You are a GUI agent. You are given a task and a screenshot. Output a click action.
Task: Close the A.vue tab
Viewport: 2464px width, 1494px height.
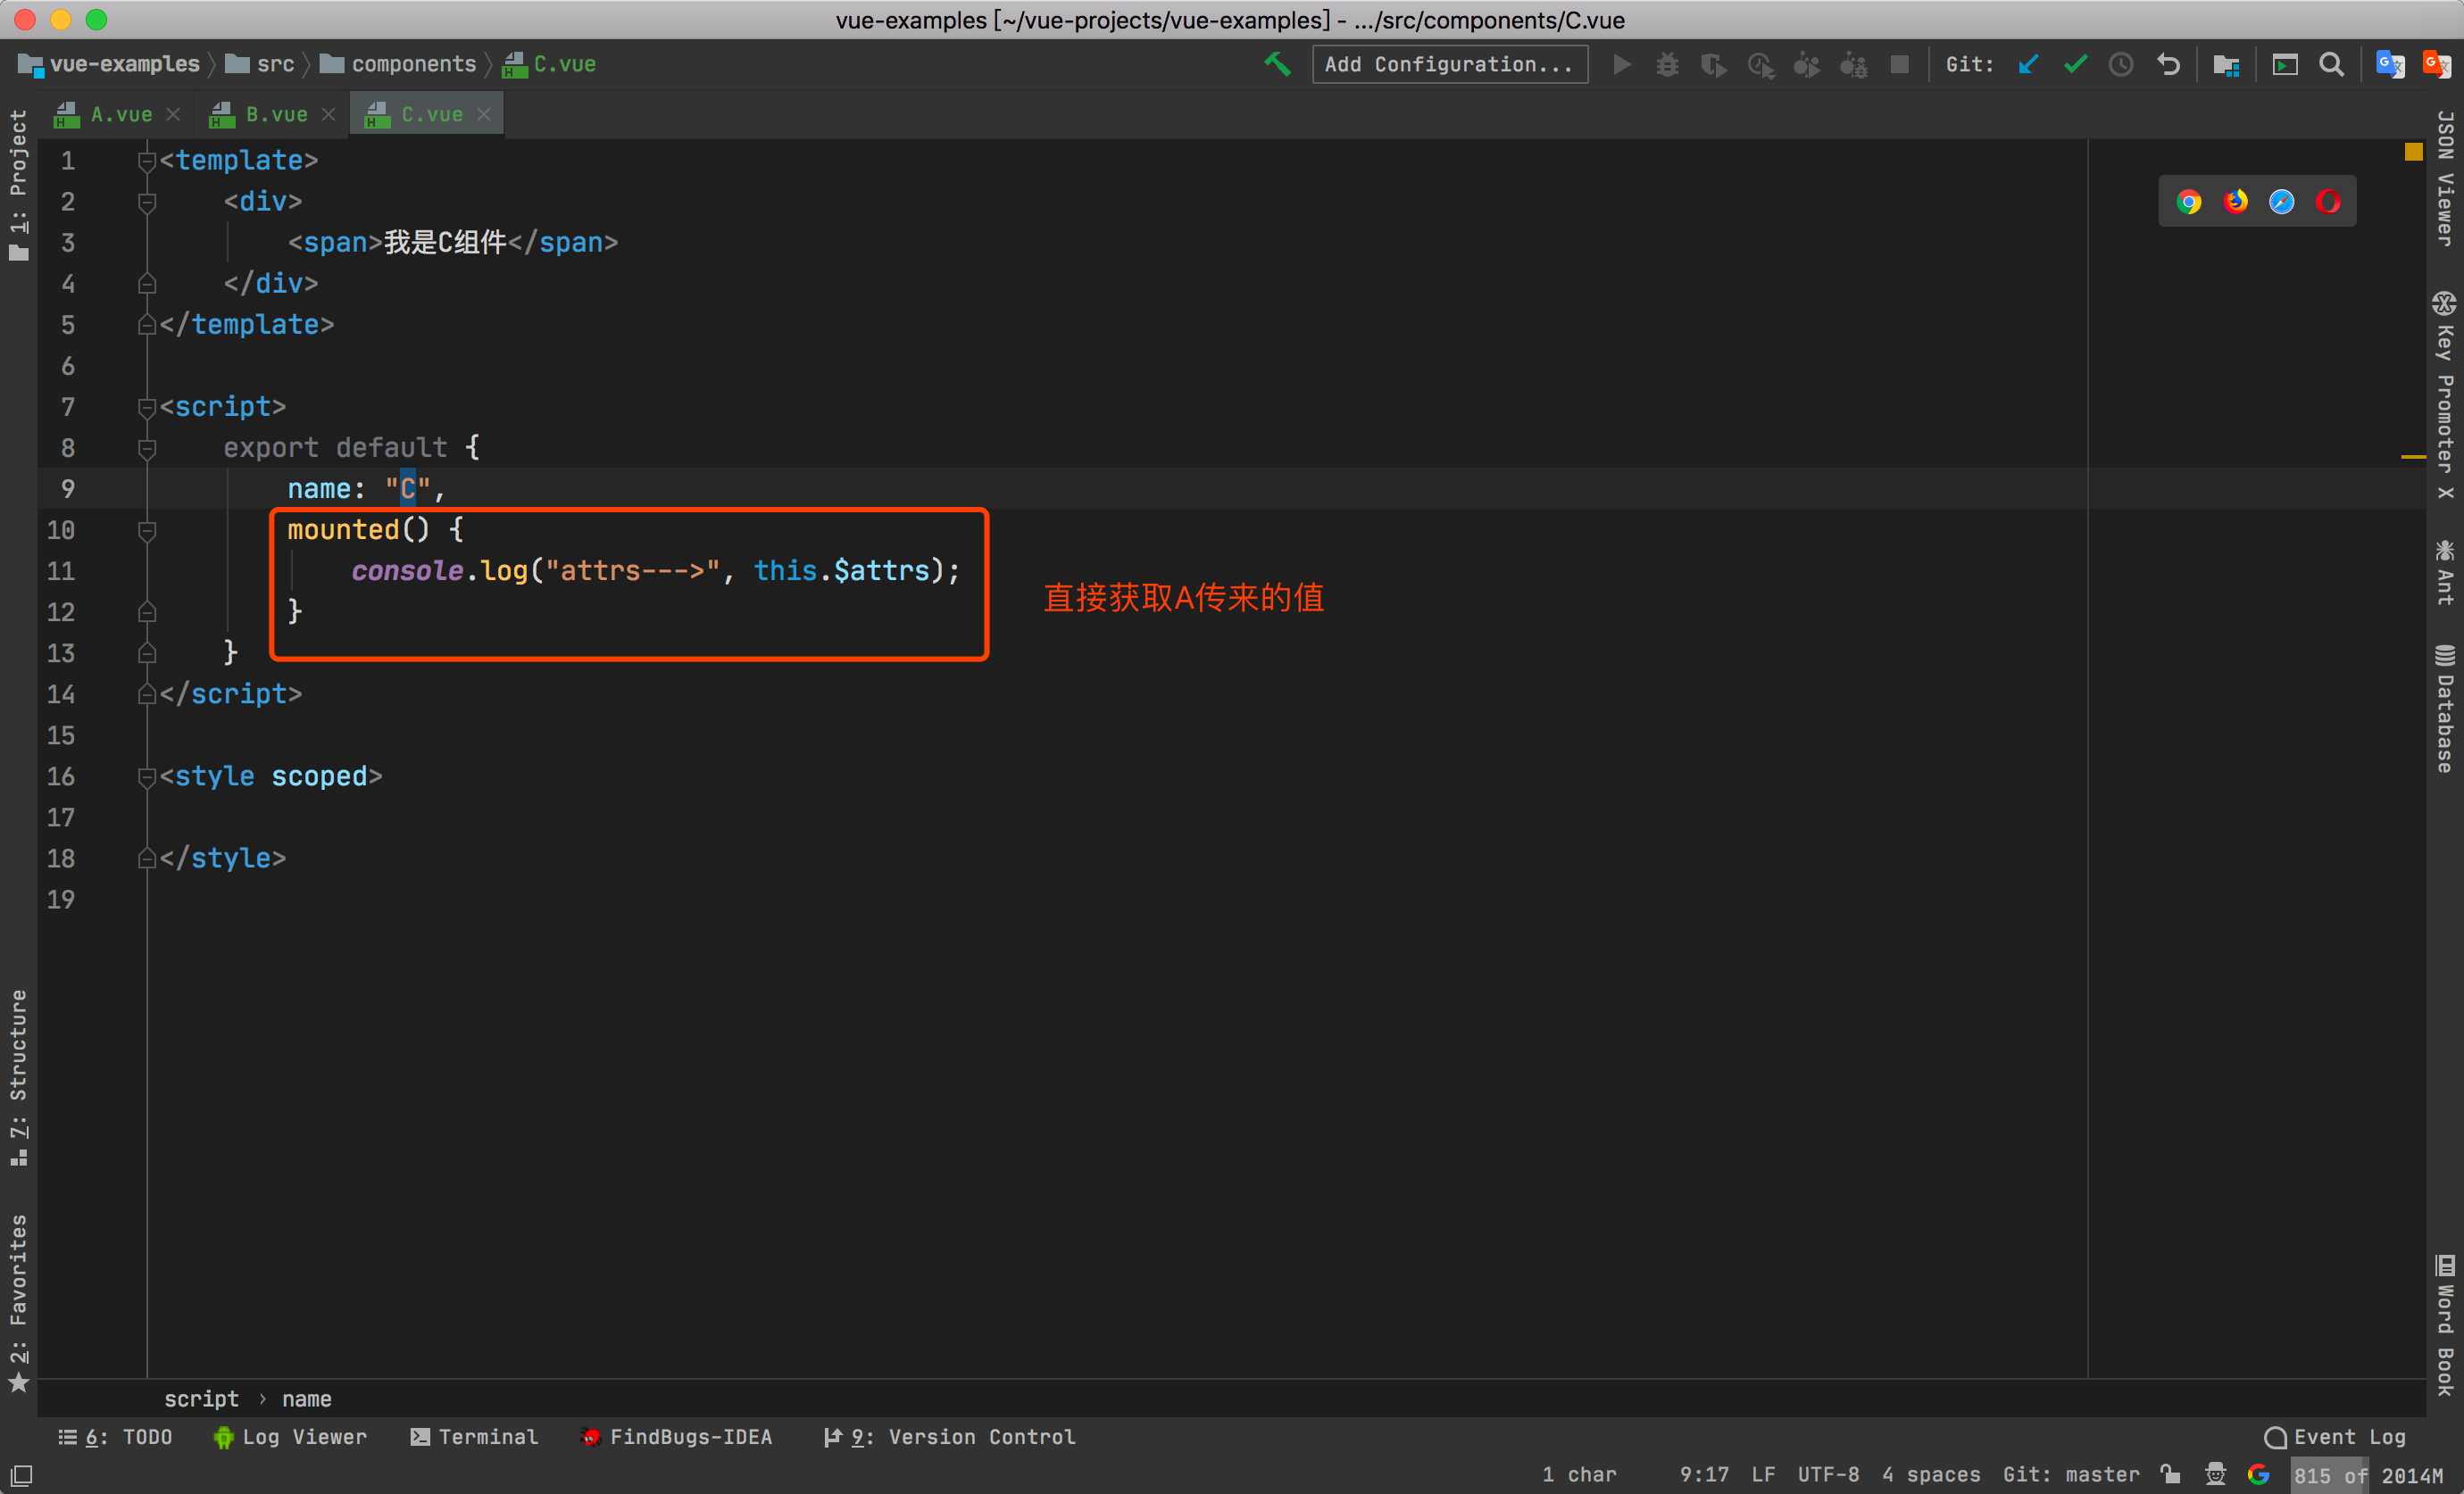point(173,115)
